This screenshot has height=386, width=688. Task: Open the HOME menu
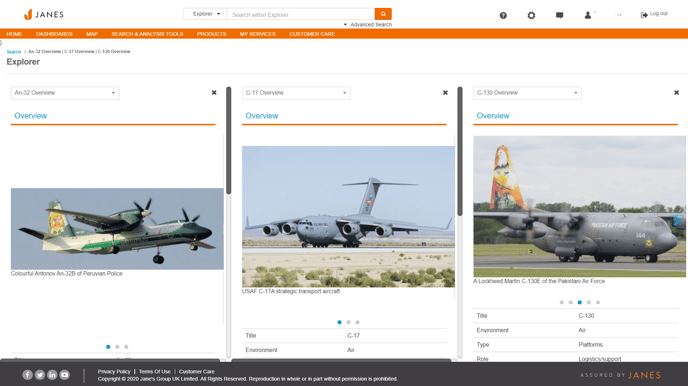tap(14, 34)
